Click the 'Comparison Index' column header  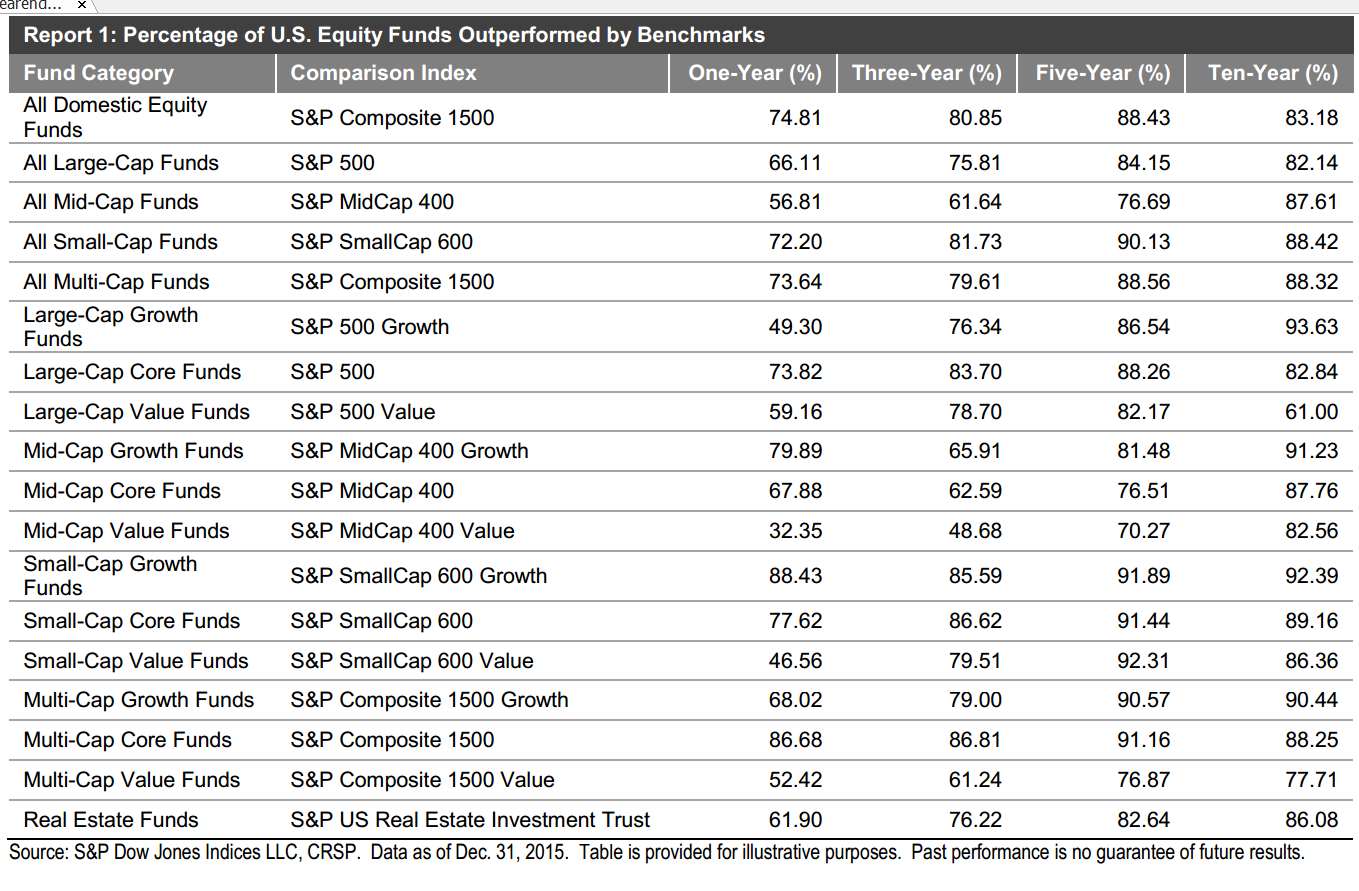pos(383,73)
